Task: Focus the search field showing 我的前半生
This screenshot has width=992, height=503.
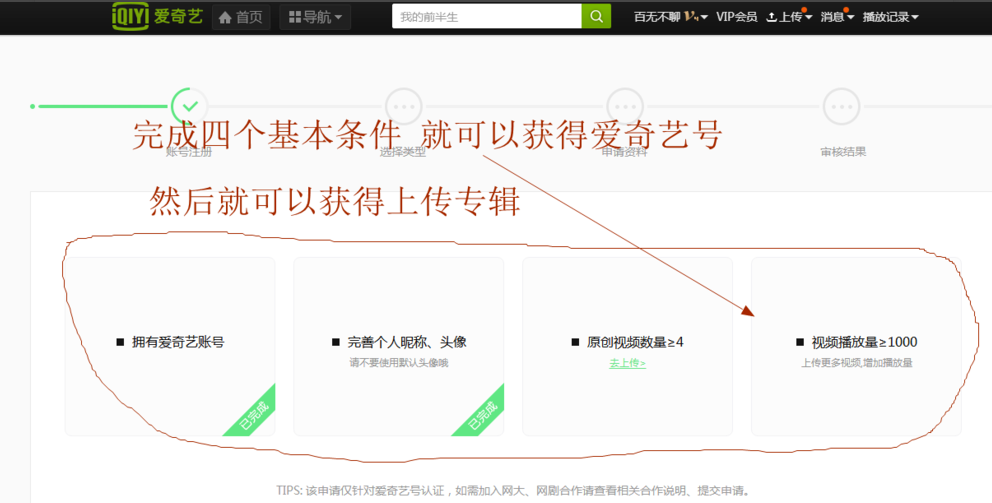Action: [x=487, y=16]
